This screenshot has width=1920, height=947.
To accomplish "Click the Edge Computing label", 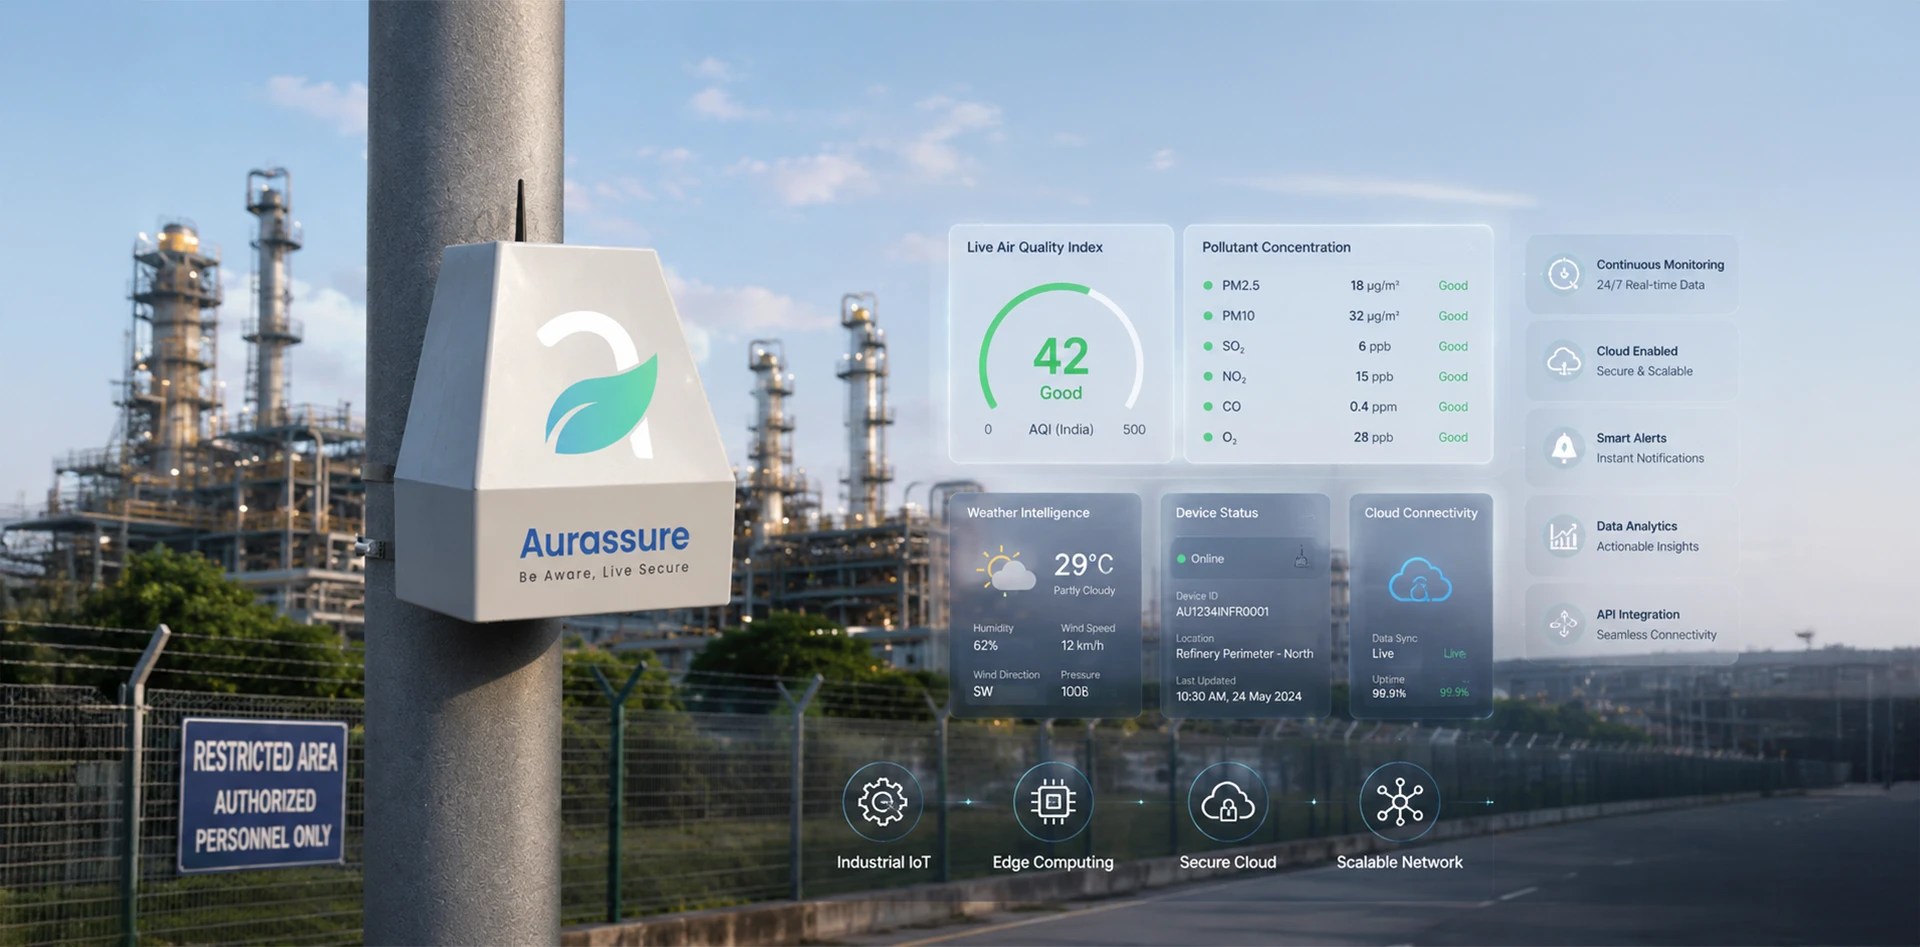I will point(1052,862).
